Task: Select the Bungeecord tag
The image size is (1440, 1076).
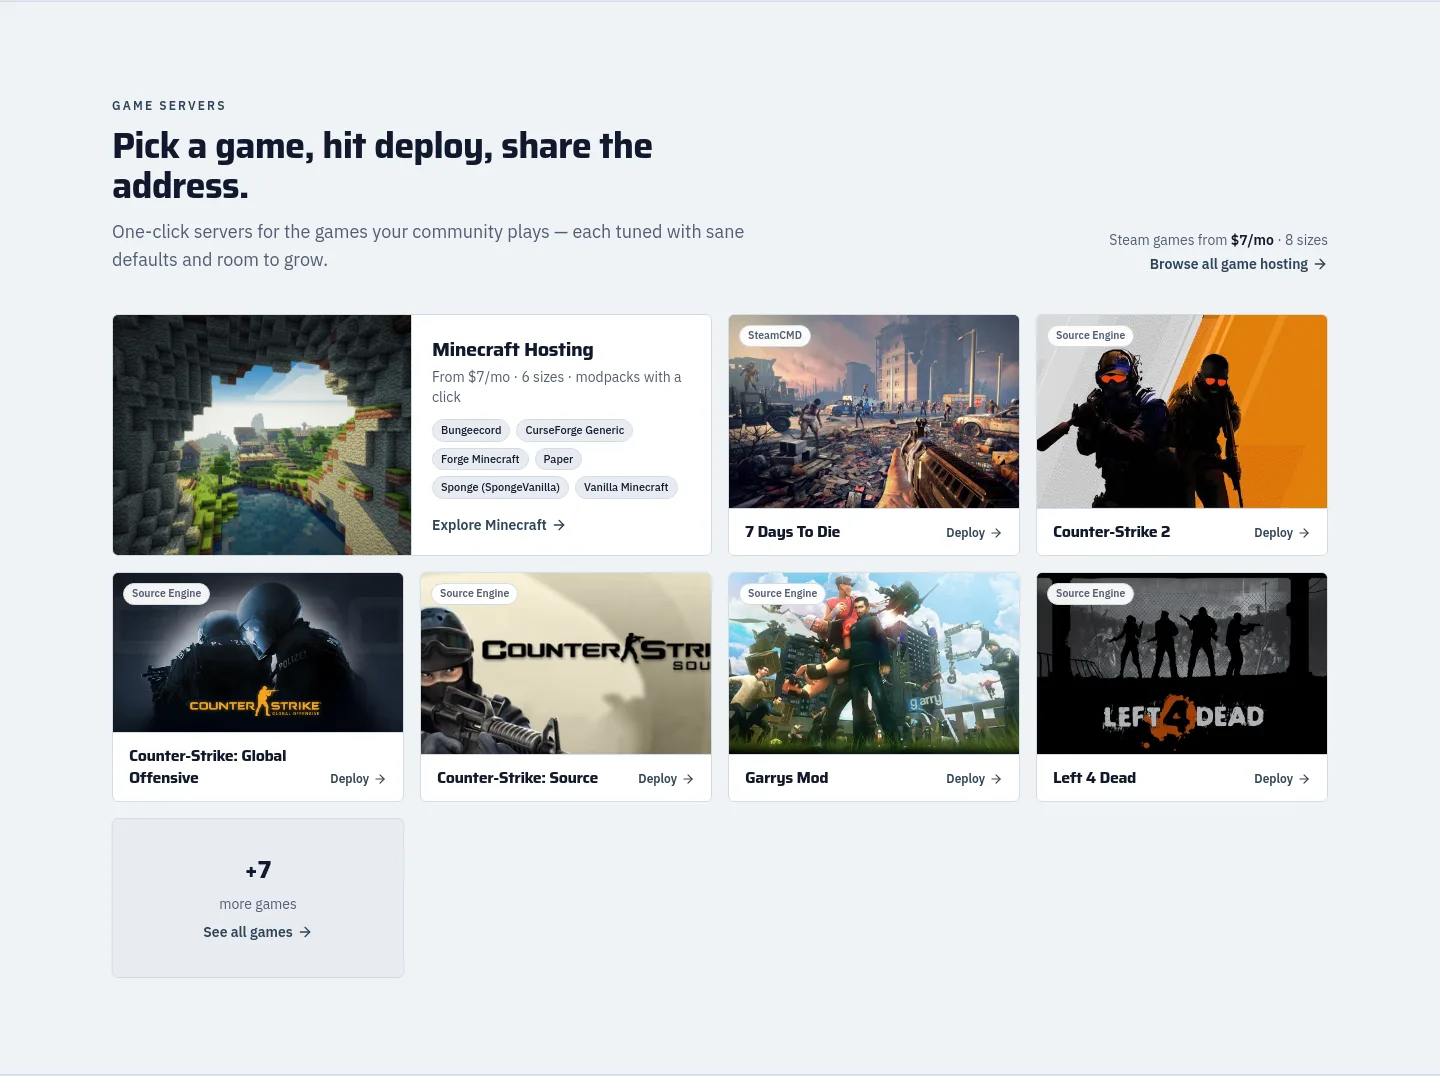Action: [x=471, y=431]
